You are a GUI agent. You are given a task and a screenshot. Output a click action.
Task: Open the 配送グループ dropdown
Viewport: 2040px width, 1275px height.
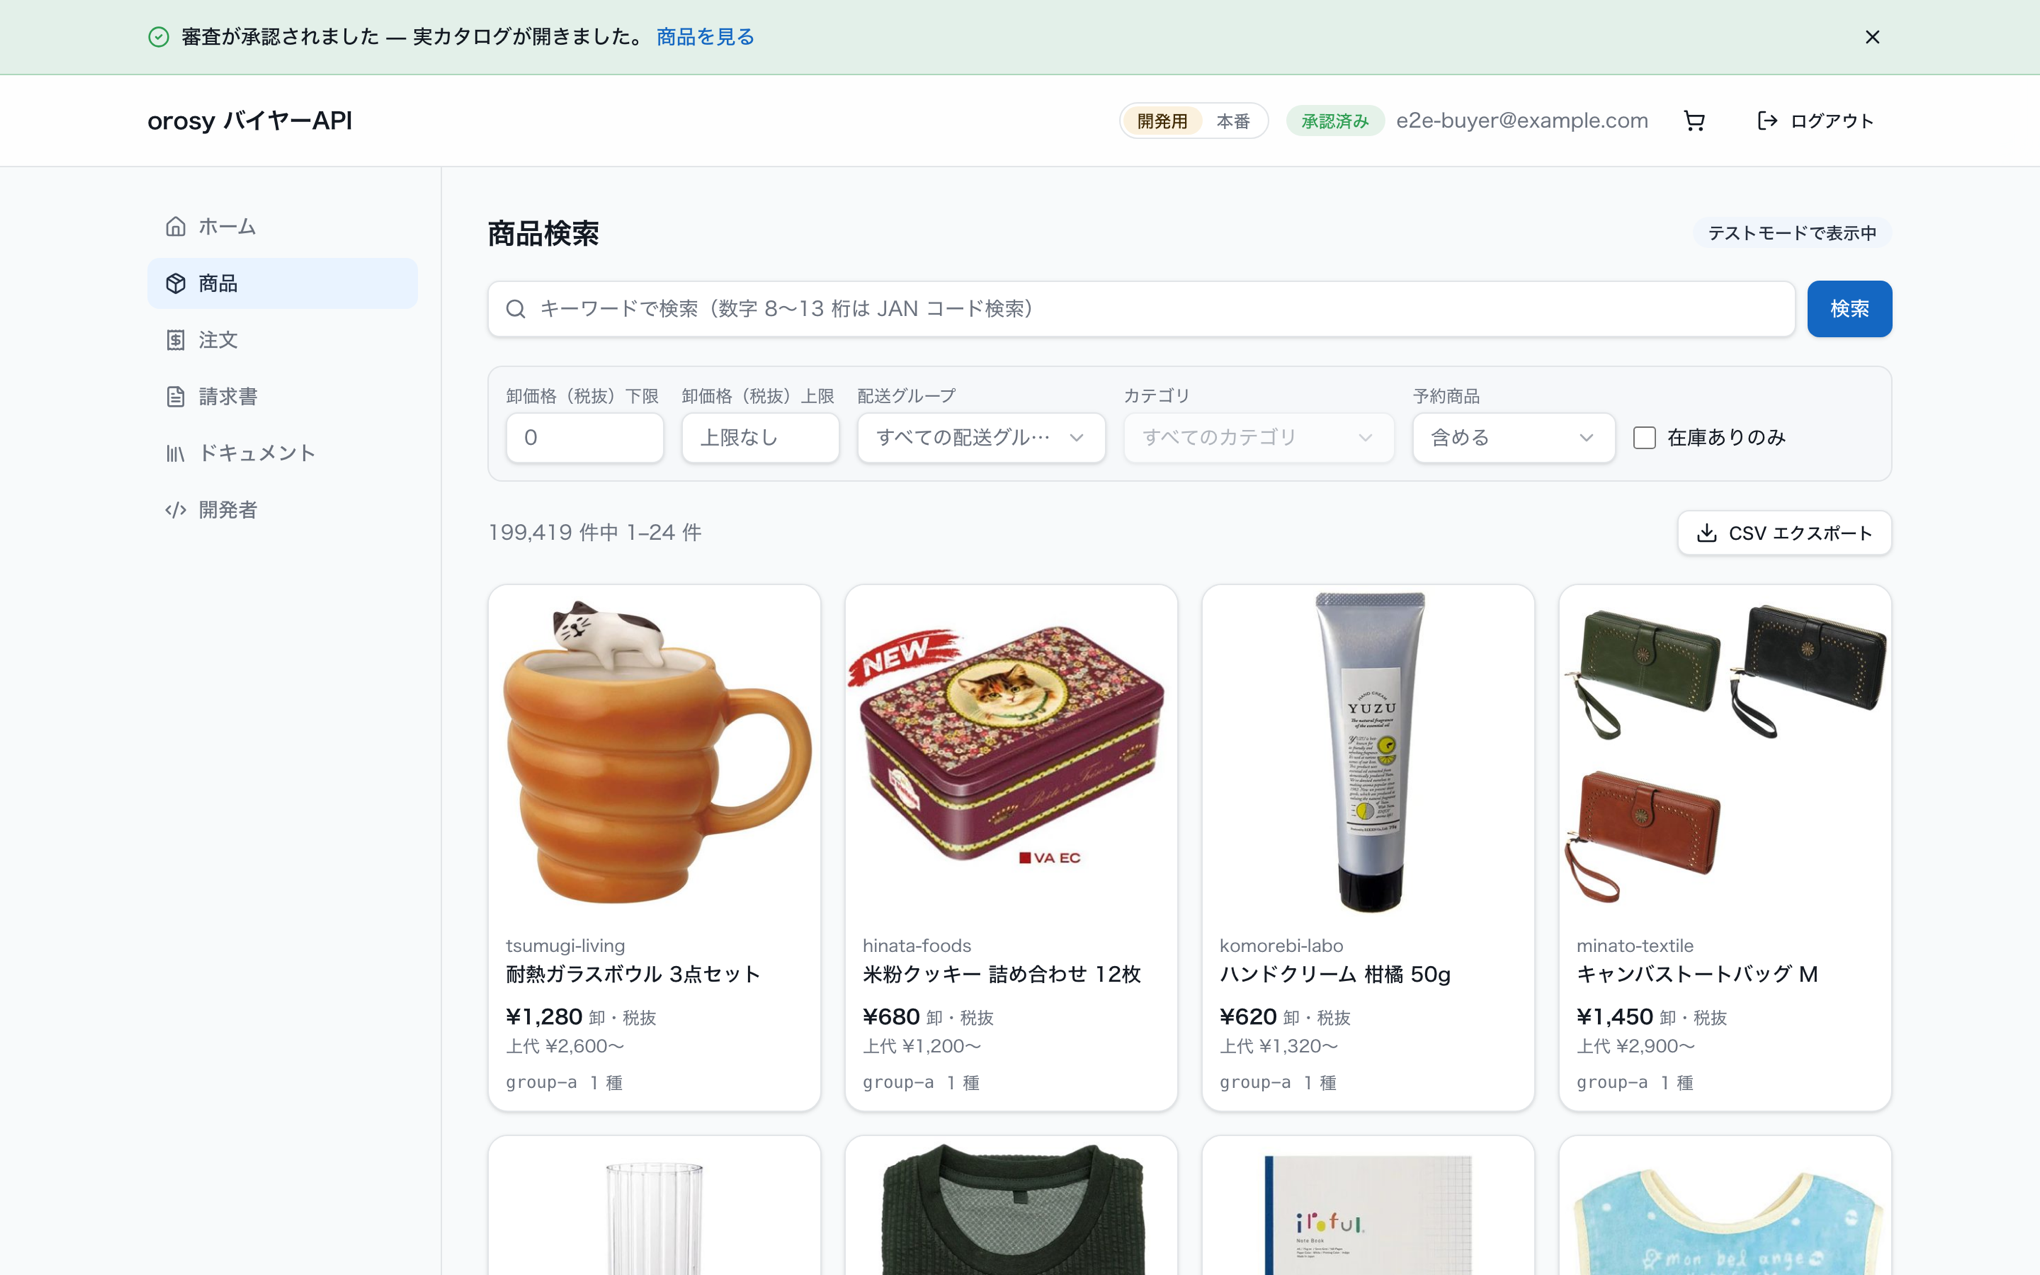pyautogui.click(x=981, y=438)
